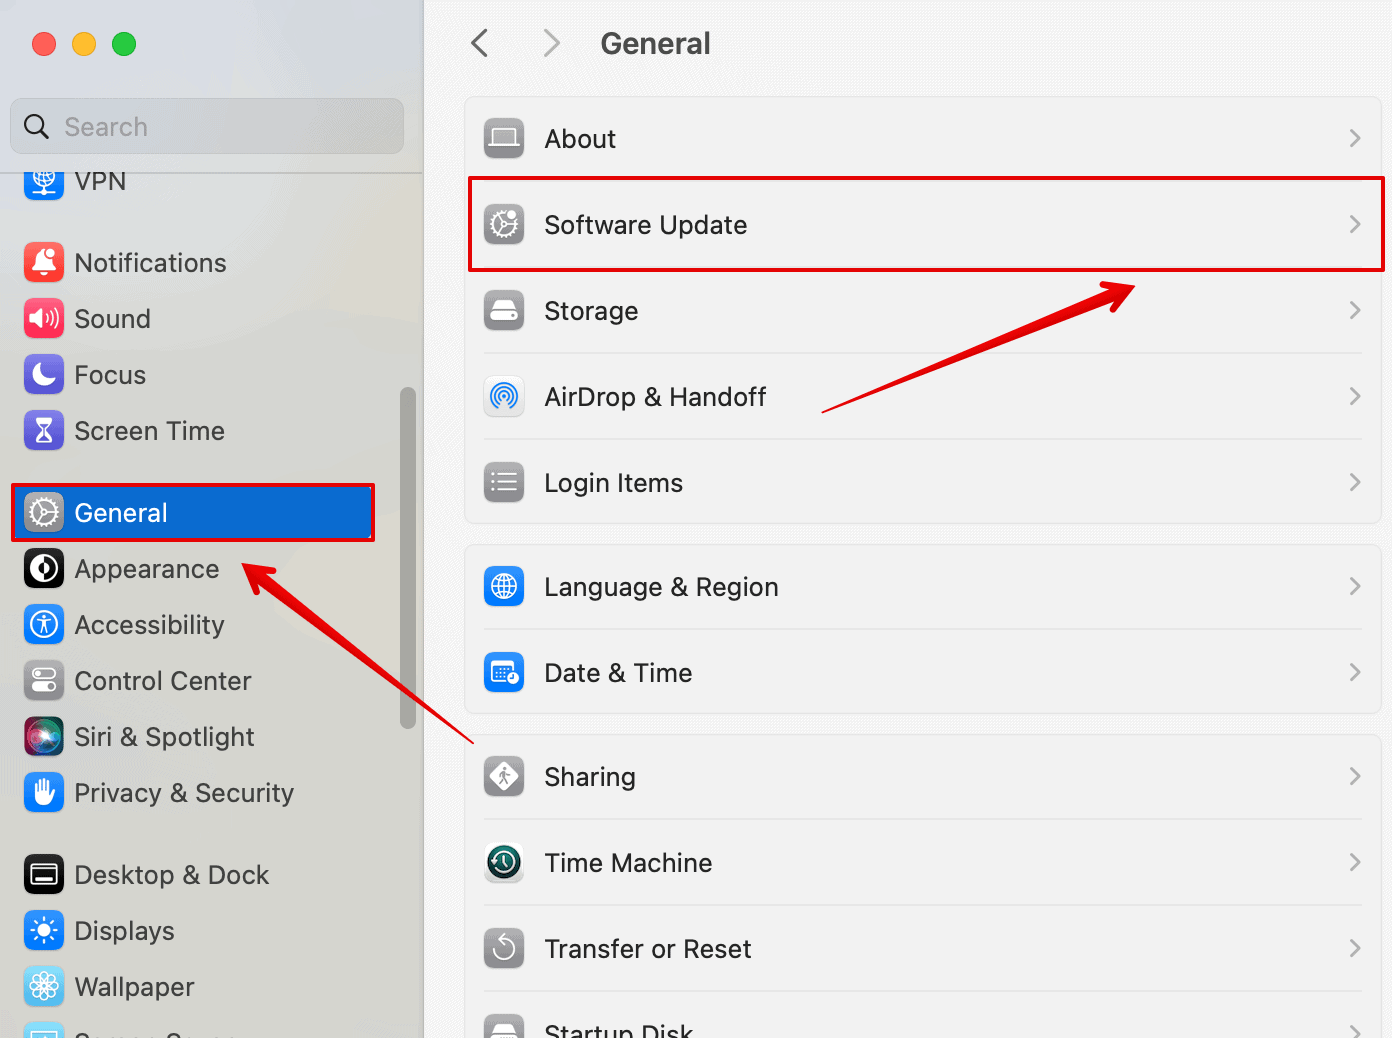1392x1038 pixels.
Task: Go back with the left arrow button
Action: click(480, 44)
